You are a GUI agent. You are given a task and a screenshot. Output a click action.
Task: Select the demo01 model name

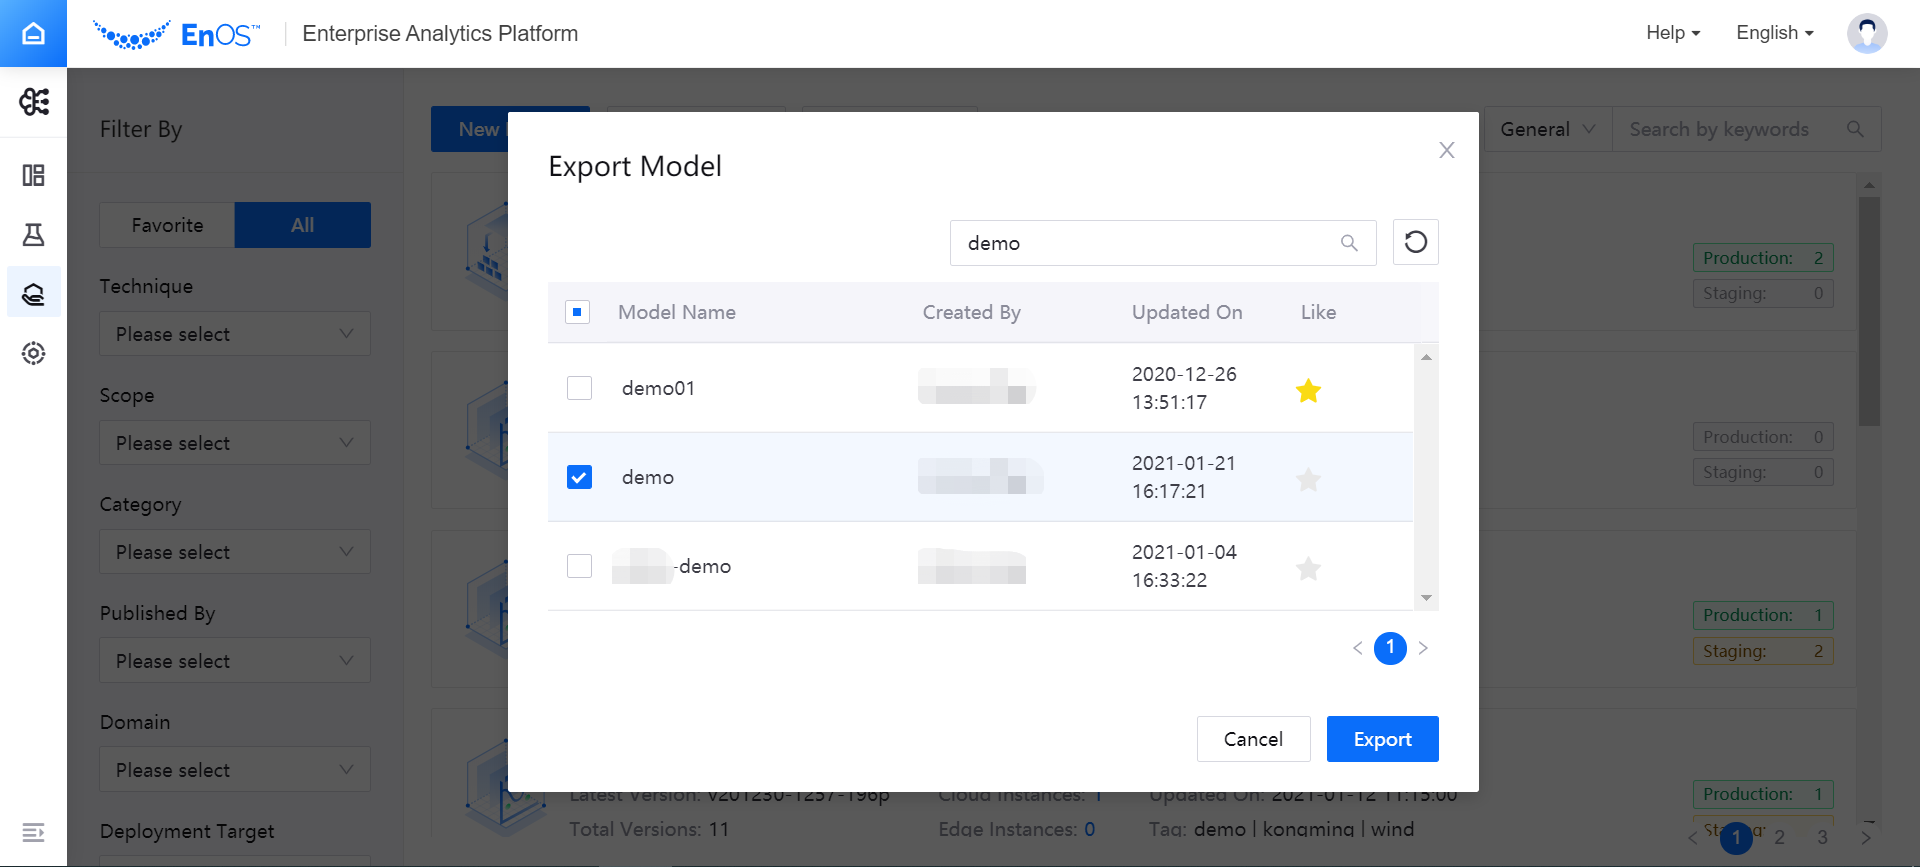coord(658,388)
